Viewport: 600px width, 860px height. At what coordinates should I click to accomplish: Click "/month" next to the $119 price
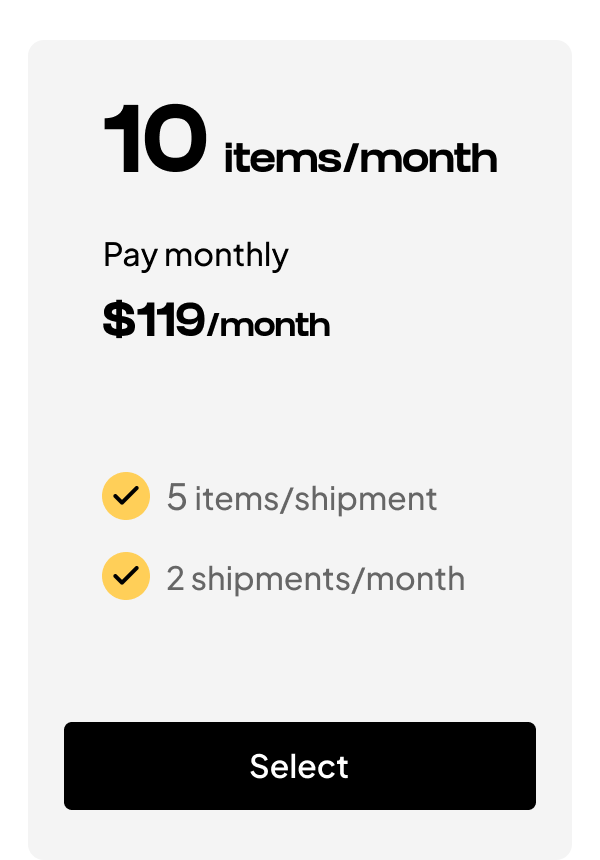tap(268, 325)
